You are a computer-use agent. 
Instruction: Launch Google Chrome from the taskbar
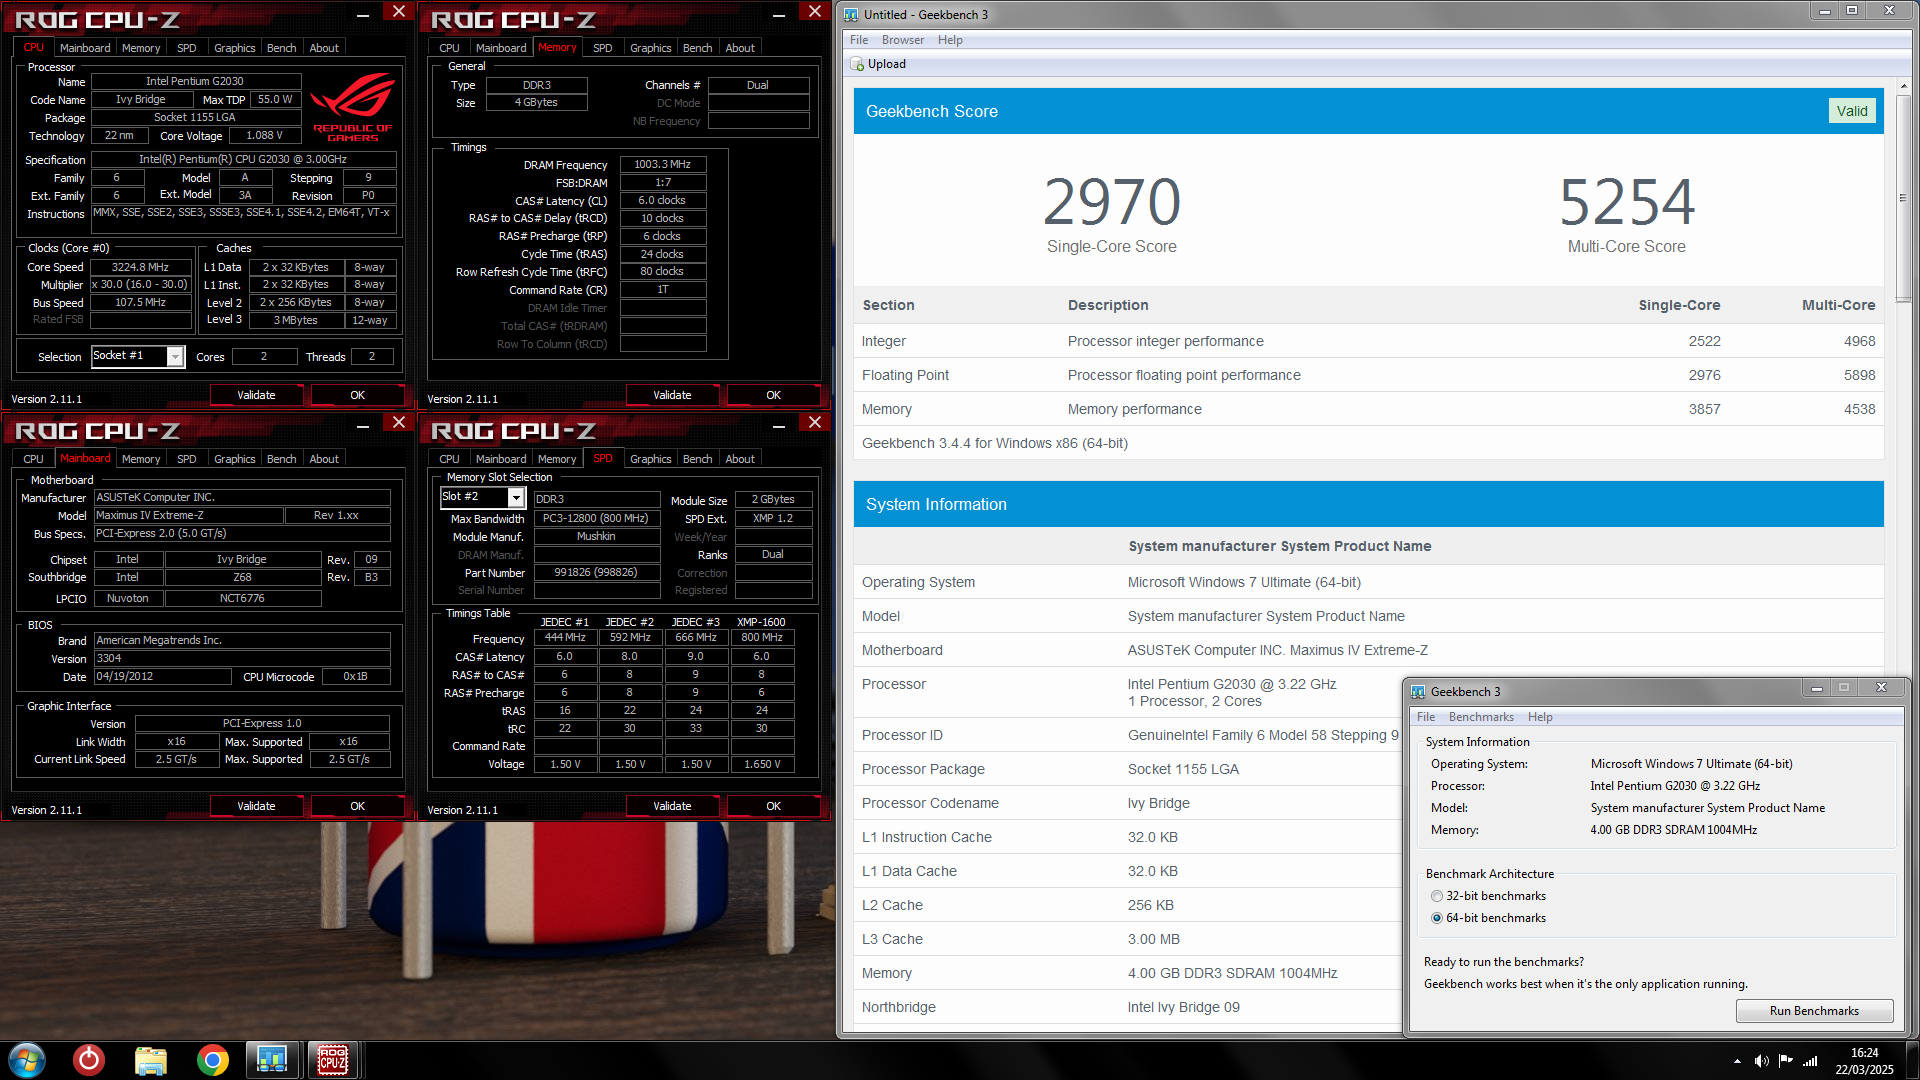(x=212, y=1060)
